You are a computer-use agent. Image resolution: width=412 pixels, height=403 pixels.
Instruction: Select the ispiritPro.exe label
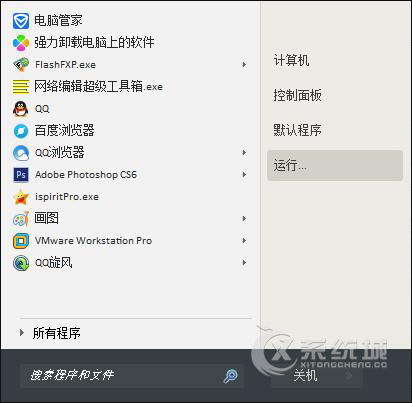[67, 197]
